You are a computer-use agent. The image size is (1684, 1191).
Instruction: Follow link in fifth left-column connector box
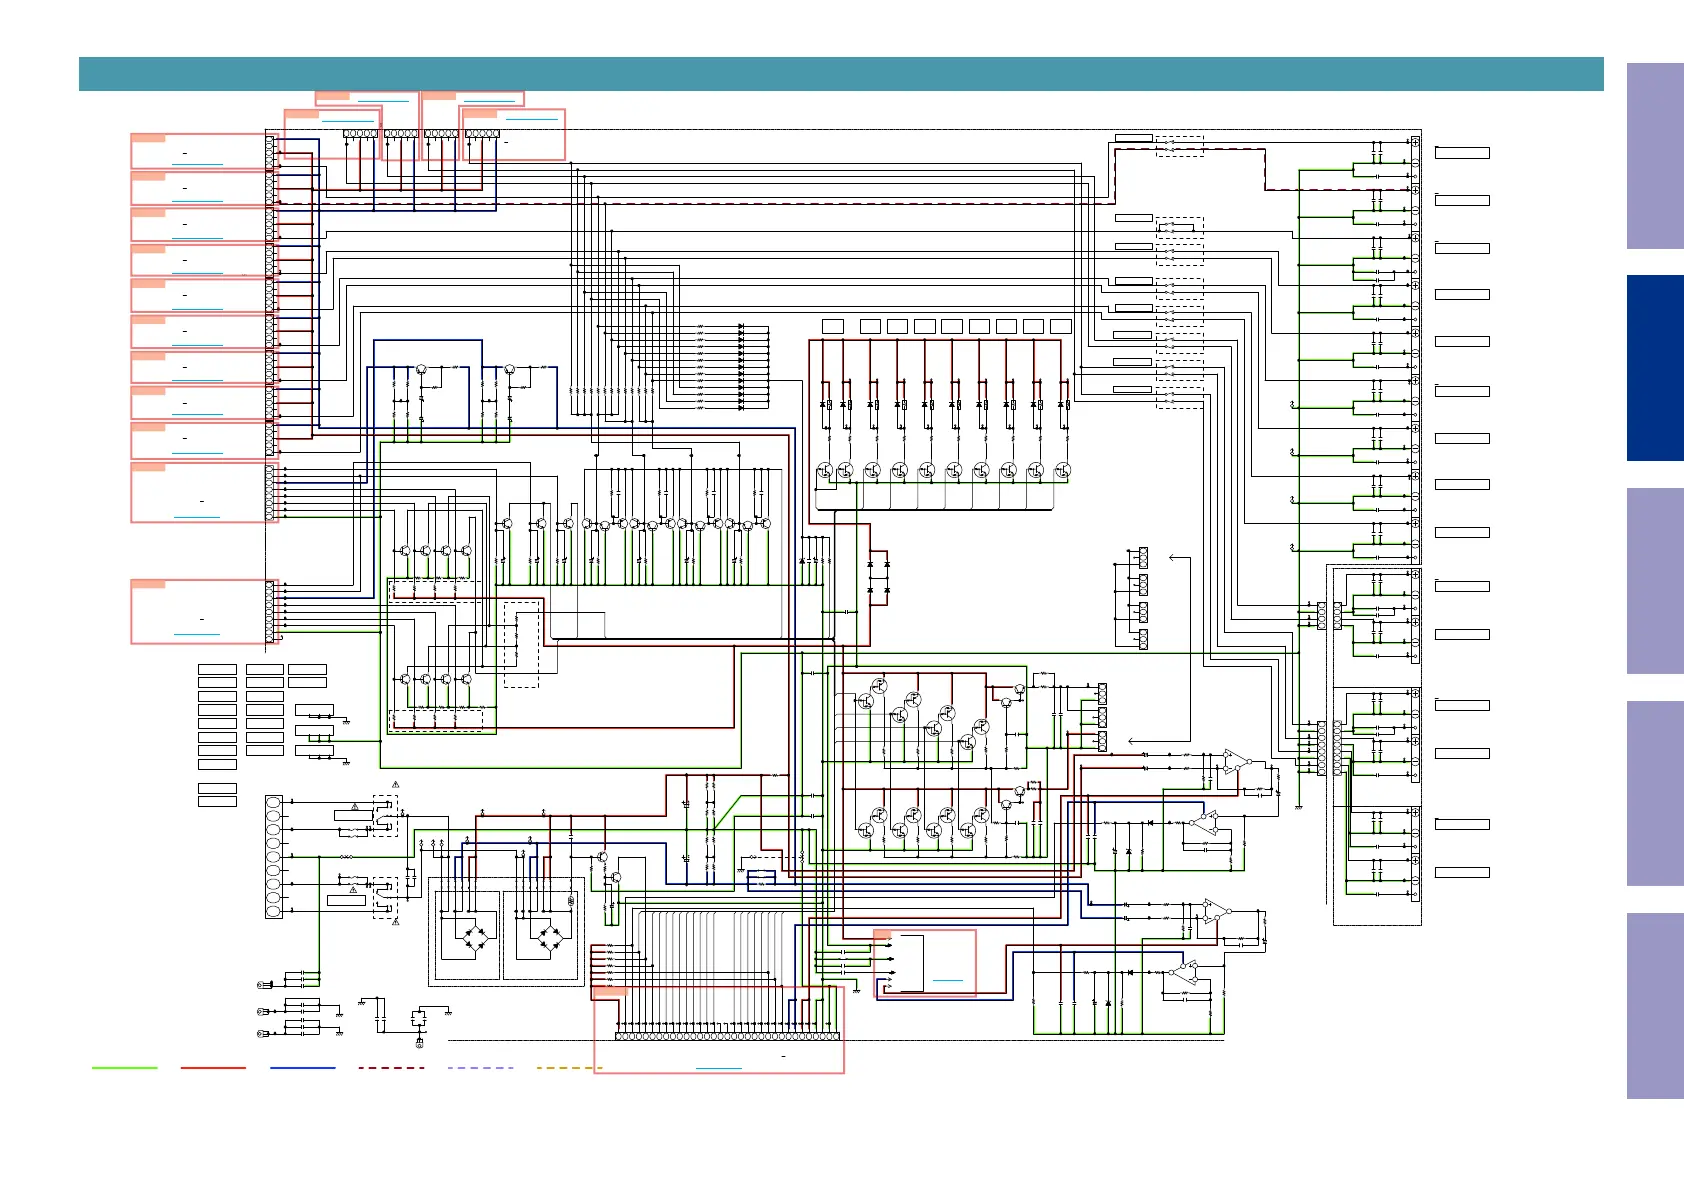click(x=197, y=307)
